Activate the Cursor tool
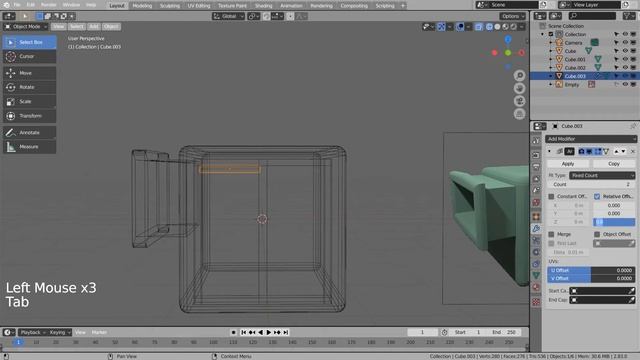Viewport: 640px width, 360px height. (x=29, y=56)
